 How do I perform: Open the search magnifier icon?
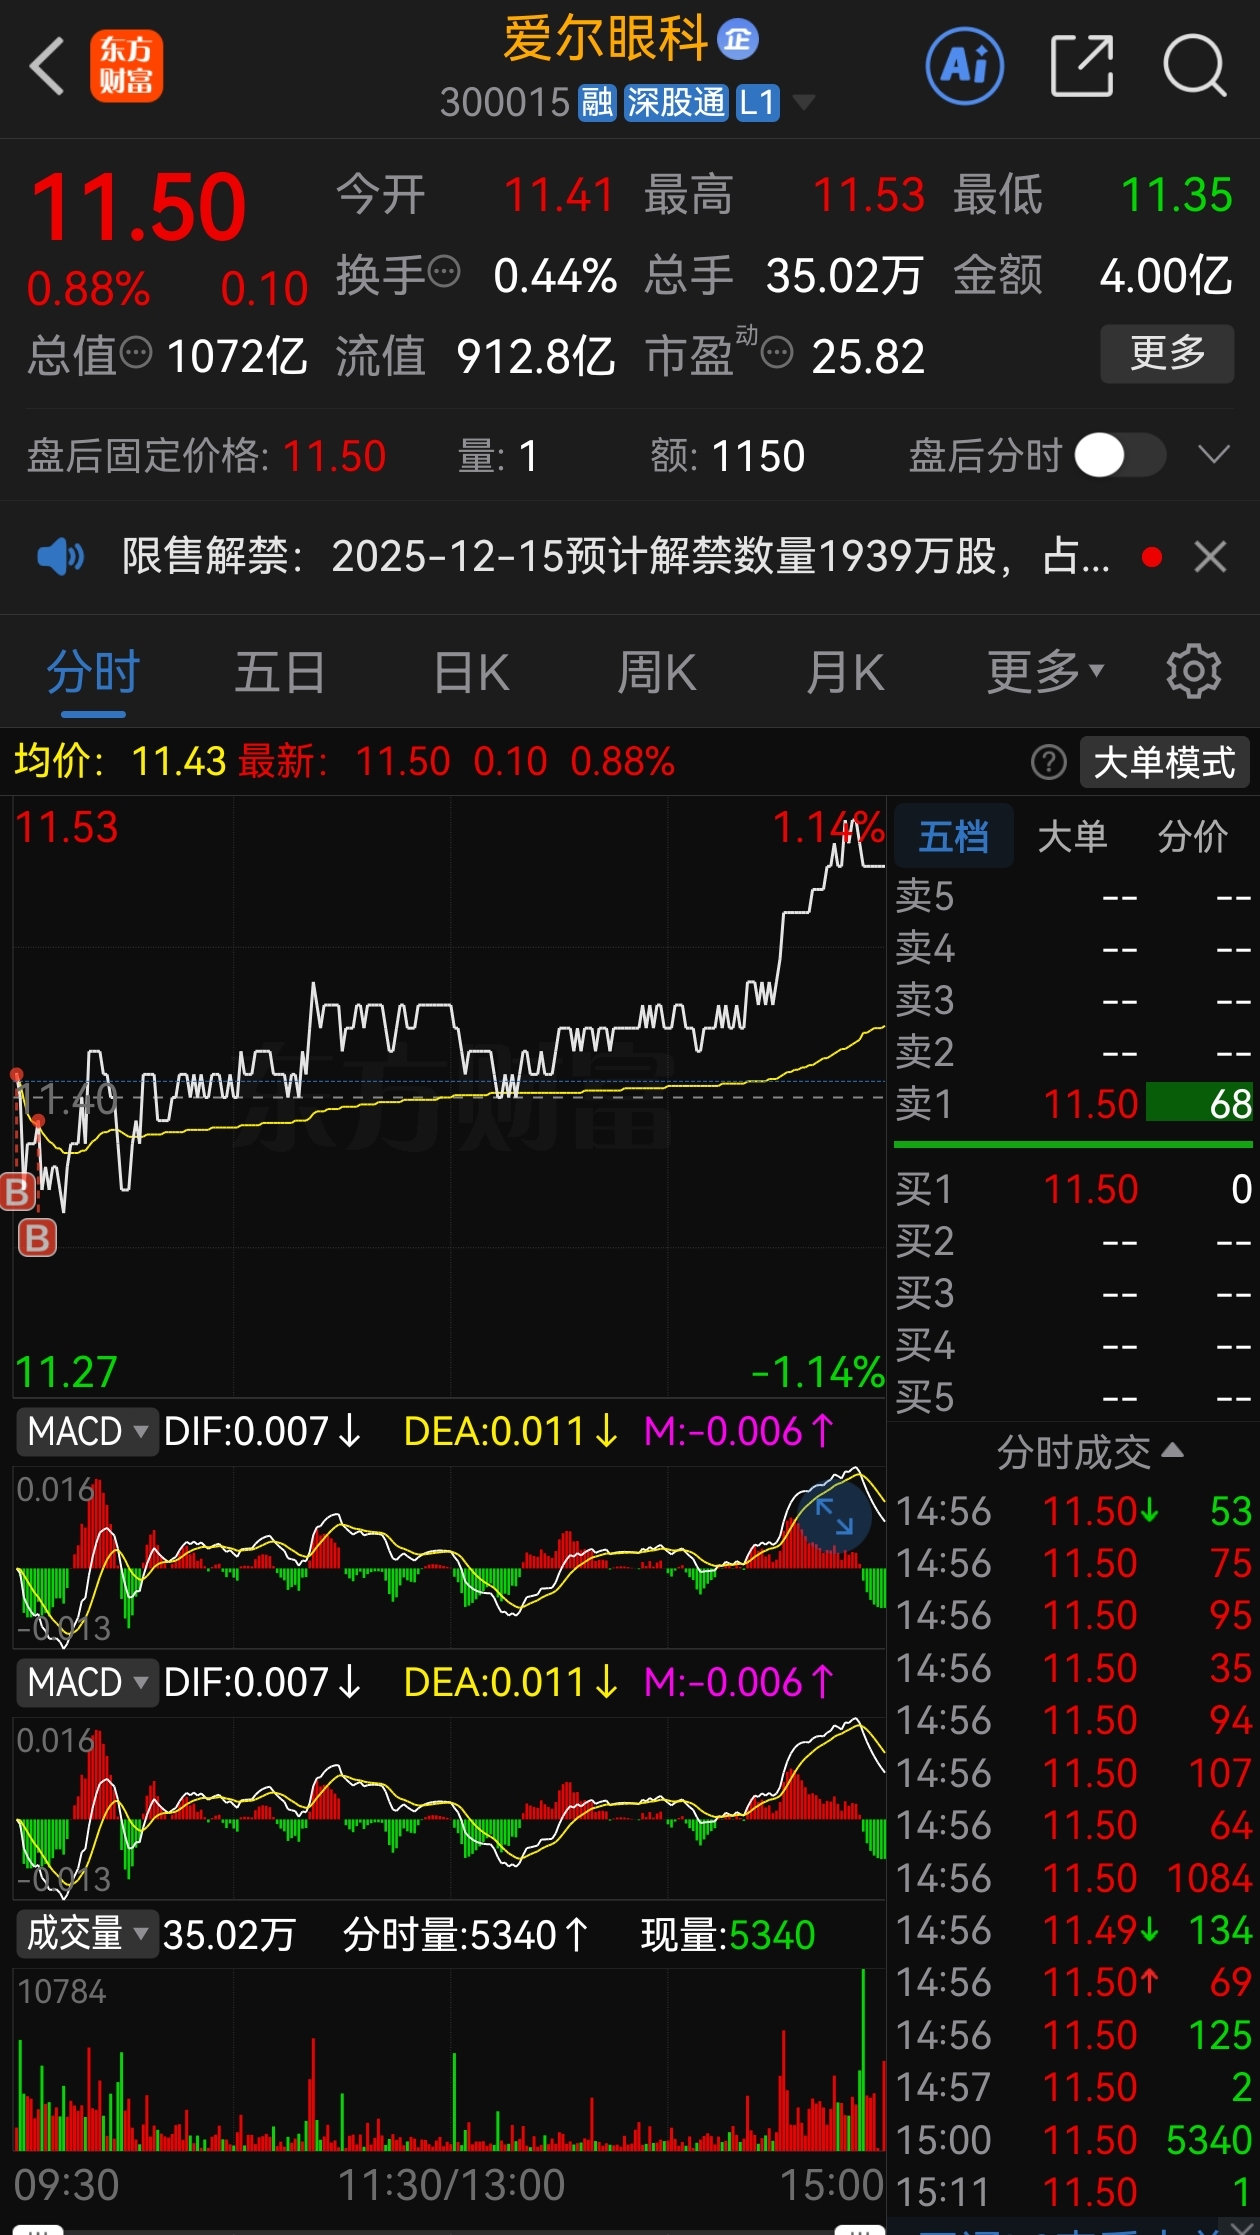[1195, 66]
